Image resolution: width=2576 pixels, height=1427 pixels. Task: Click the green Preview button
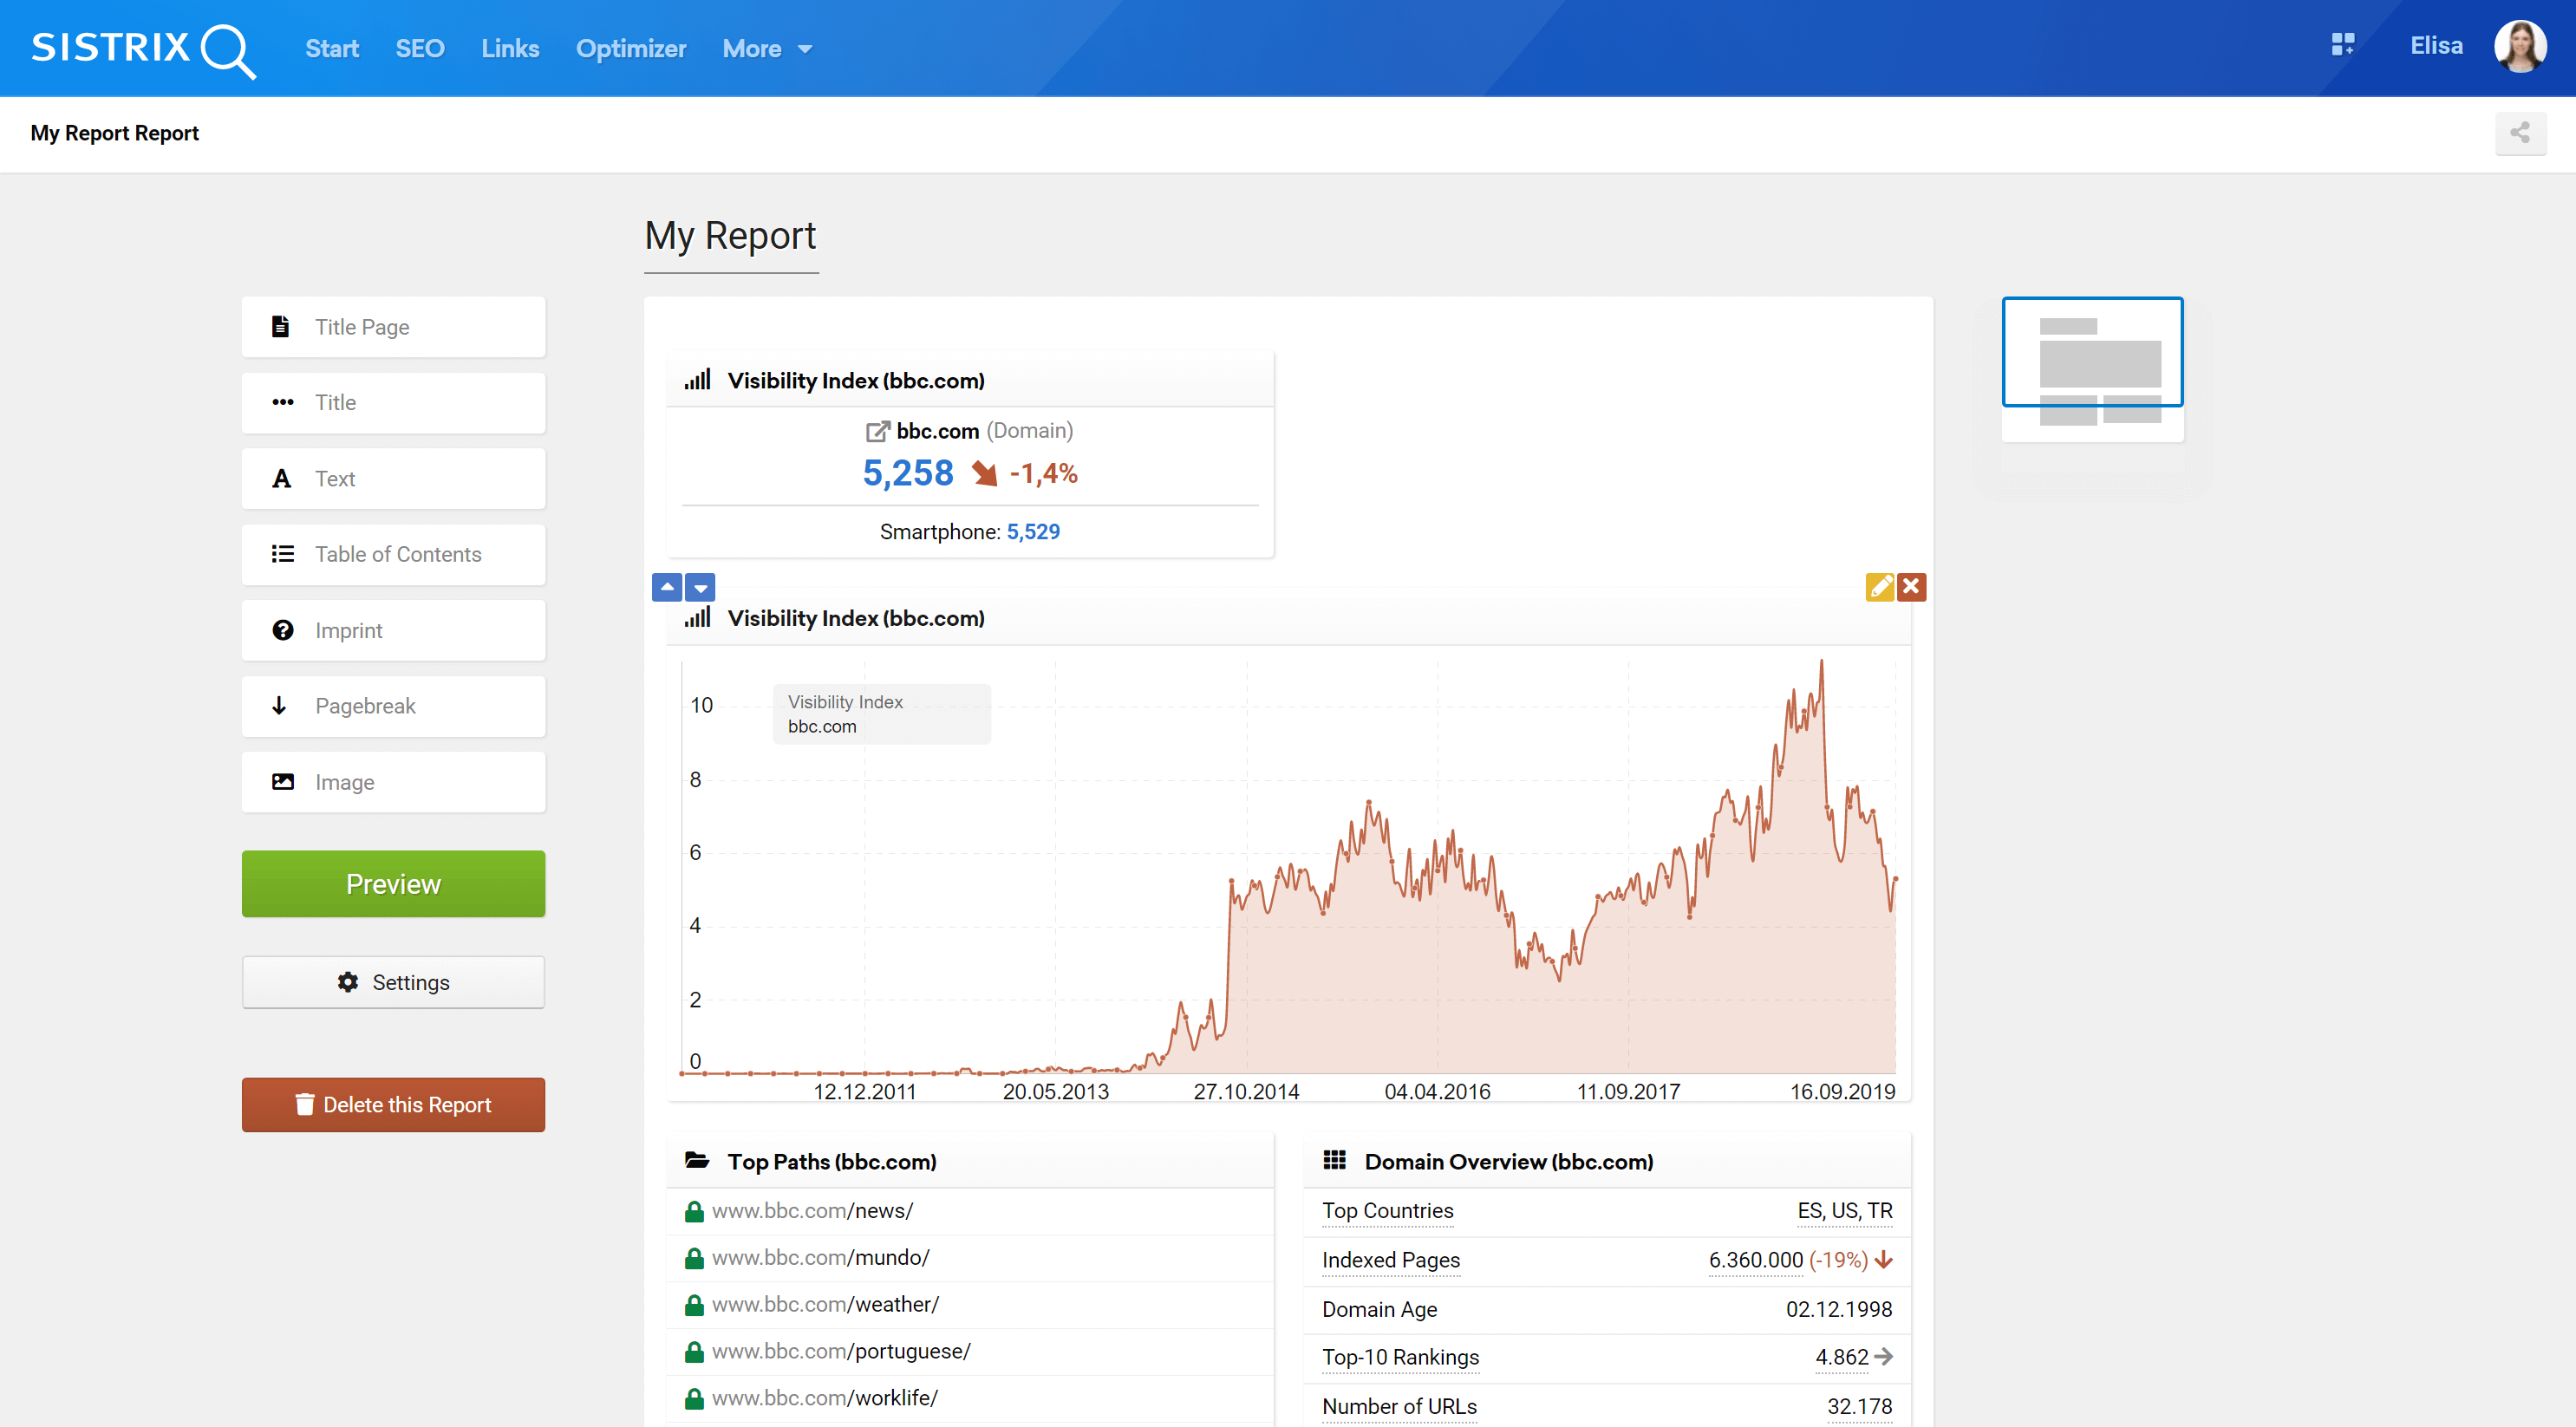(x=393, y=884)
